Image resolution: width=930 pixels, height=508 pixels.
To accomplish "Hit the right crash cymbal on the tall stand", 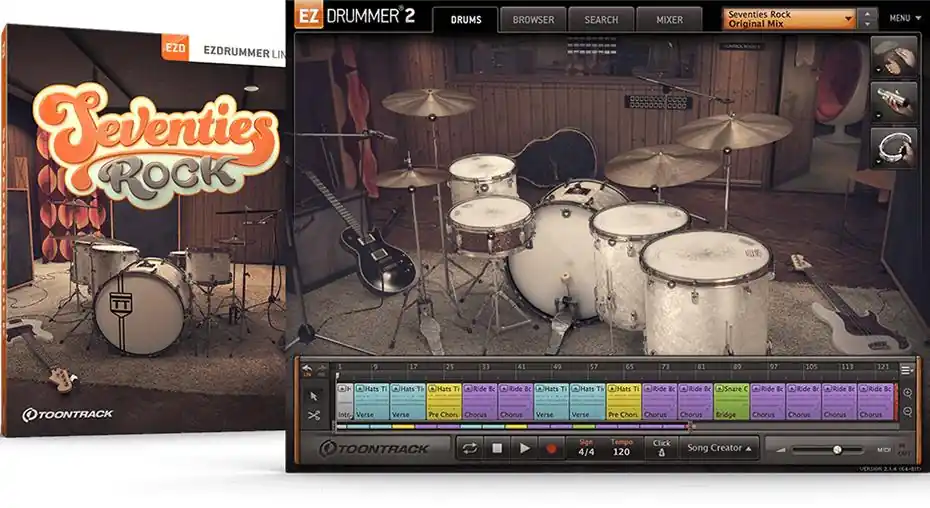I will (733, 129).
